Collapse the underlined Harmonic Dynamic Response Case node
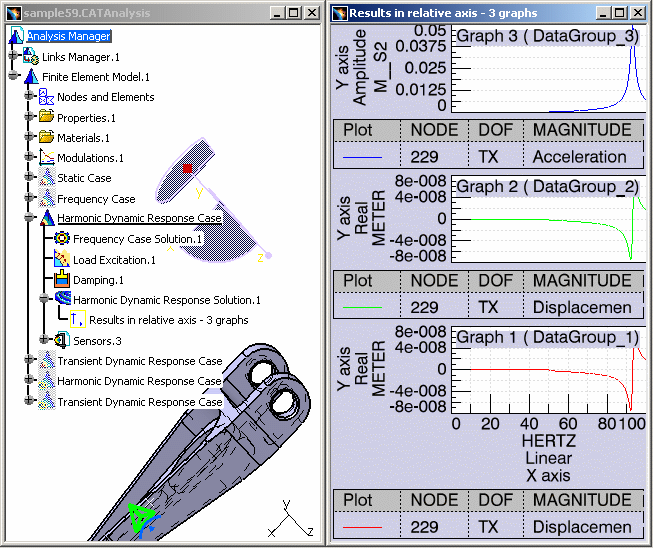This screenshot has height=548, width=653. pos(28,217)
